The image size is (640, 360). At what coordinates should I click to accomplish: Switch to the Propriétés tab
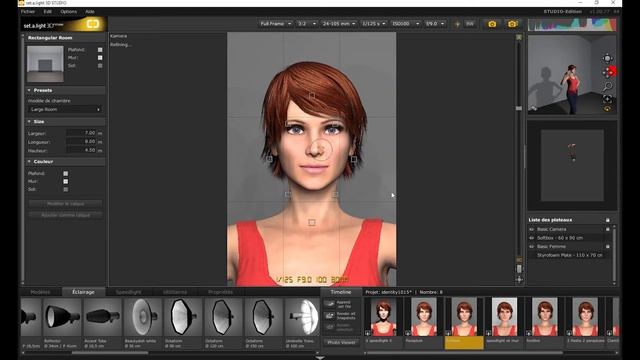click(x=220, y=292)
